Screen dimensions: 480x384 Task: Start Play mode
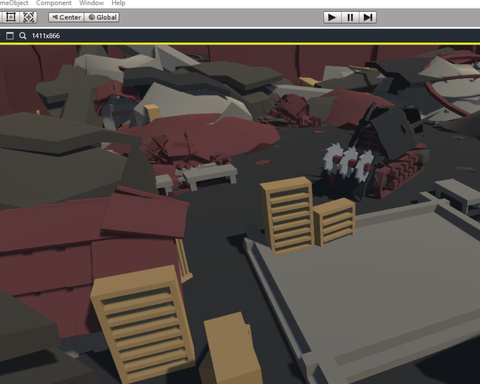tap(332, 17)
